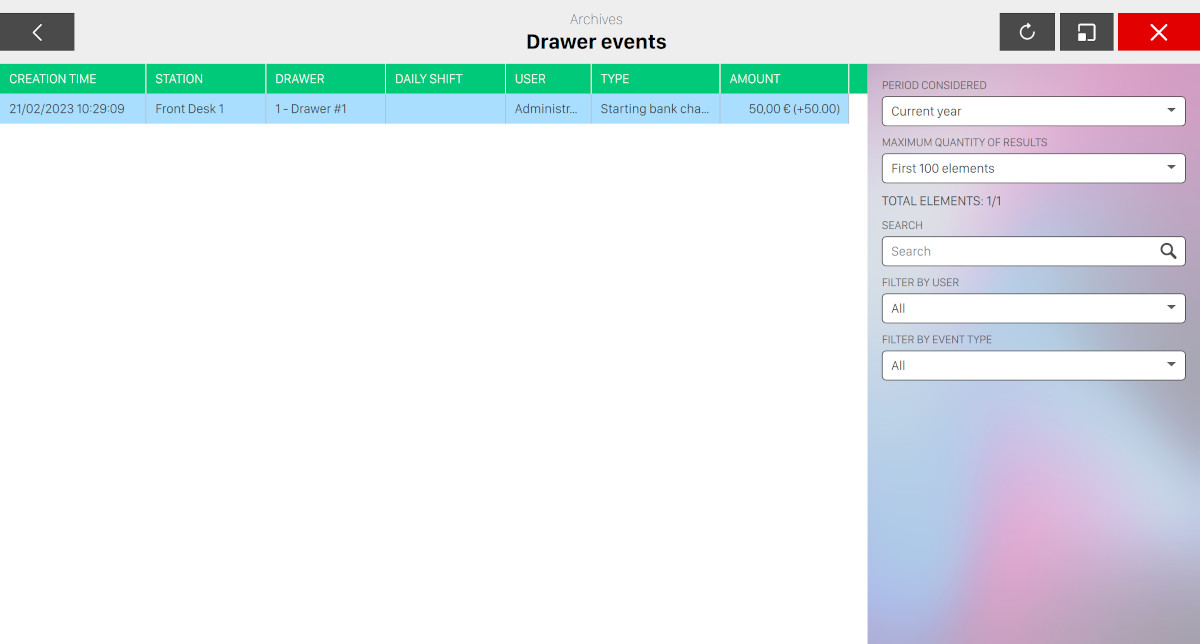
Task: Expand Maximum quantity of results dropdown
Action: coord(1033,168)
